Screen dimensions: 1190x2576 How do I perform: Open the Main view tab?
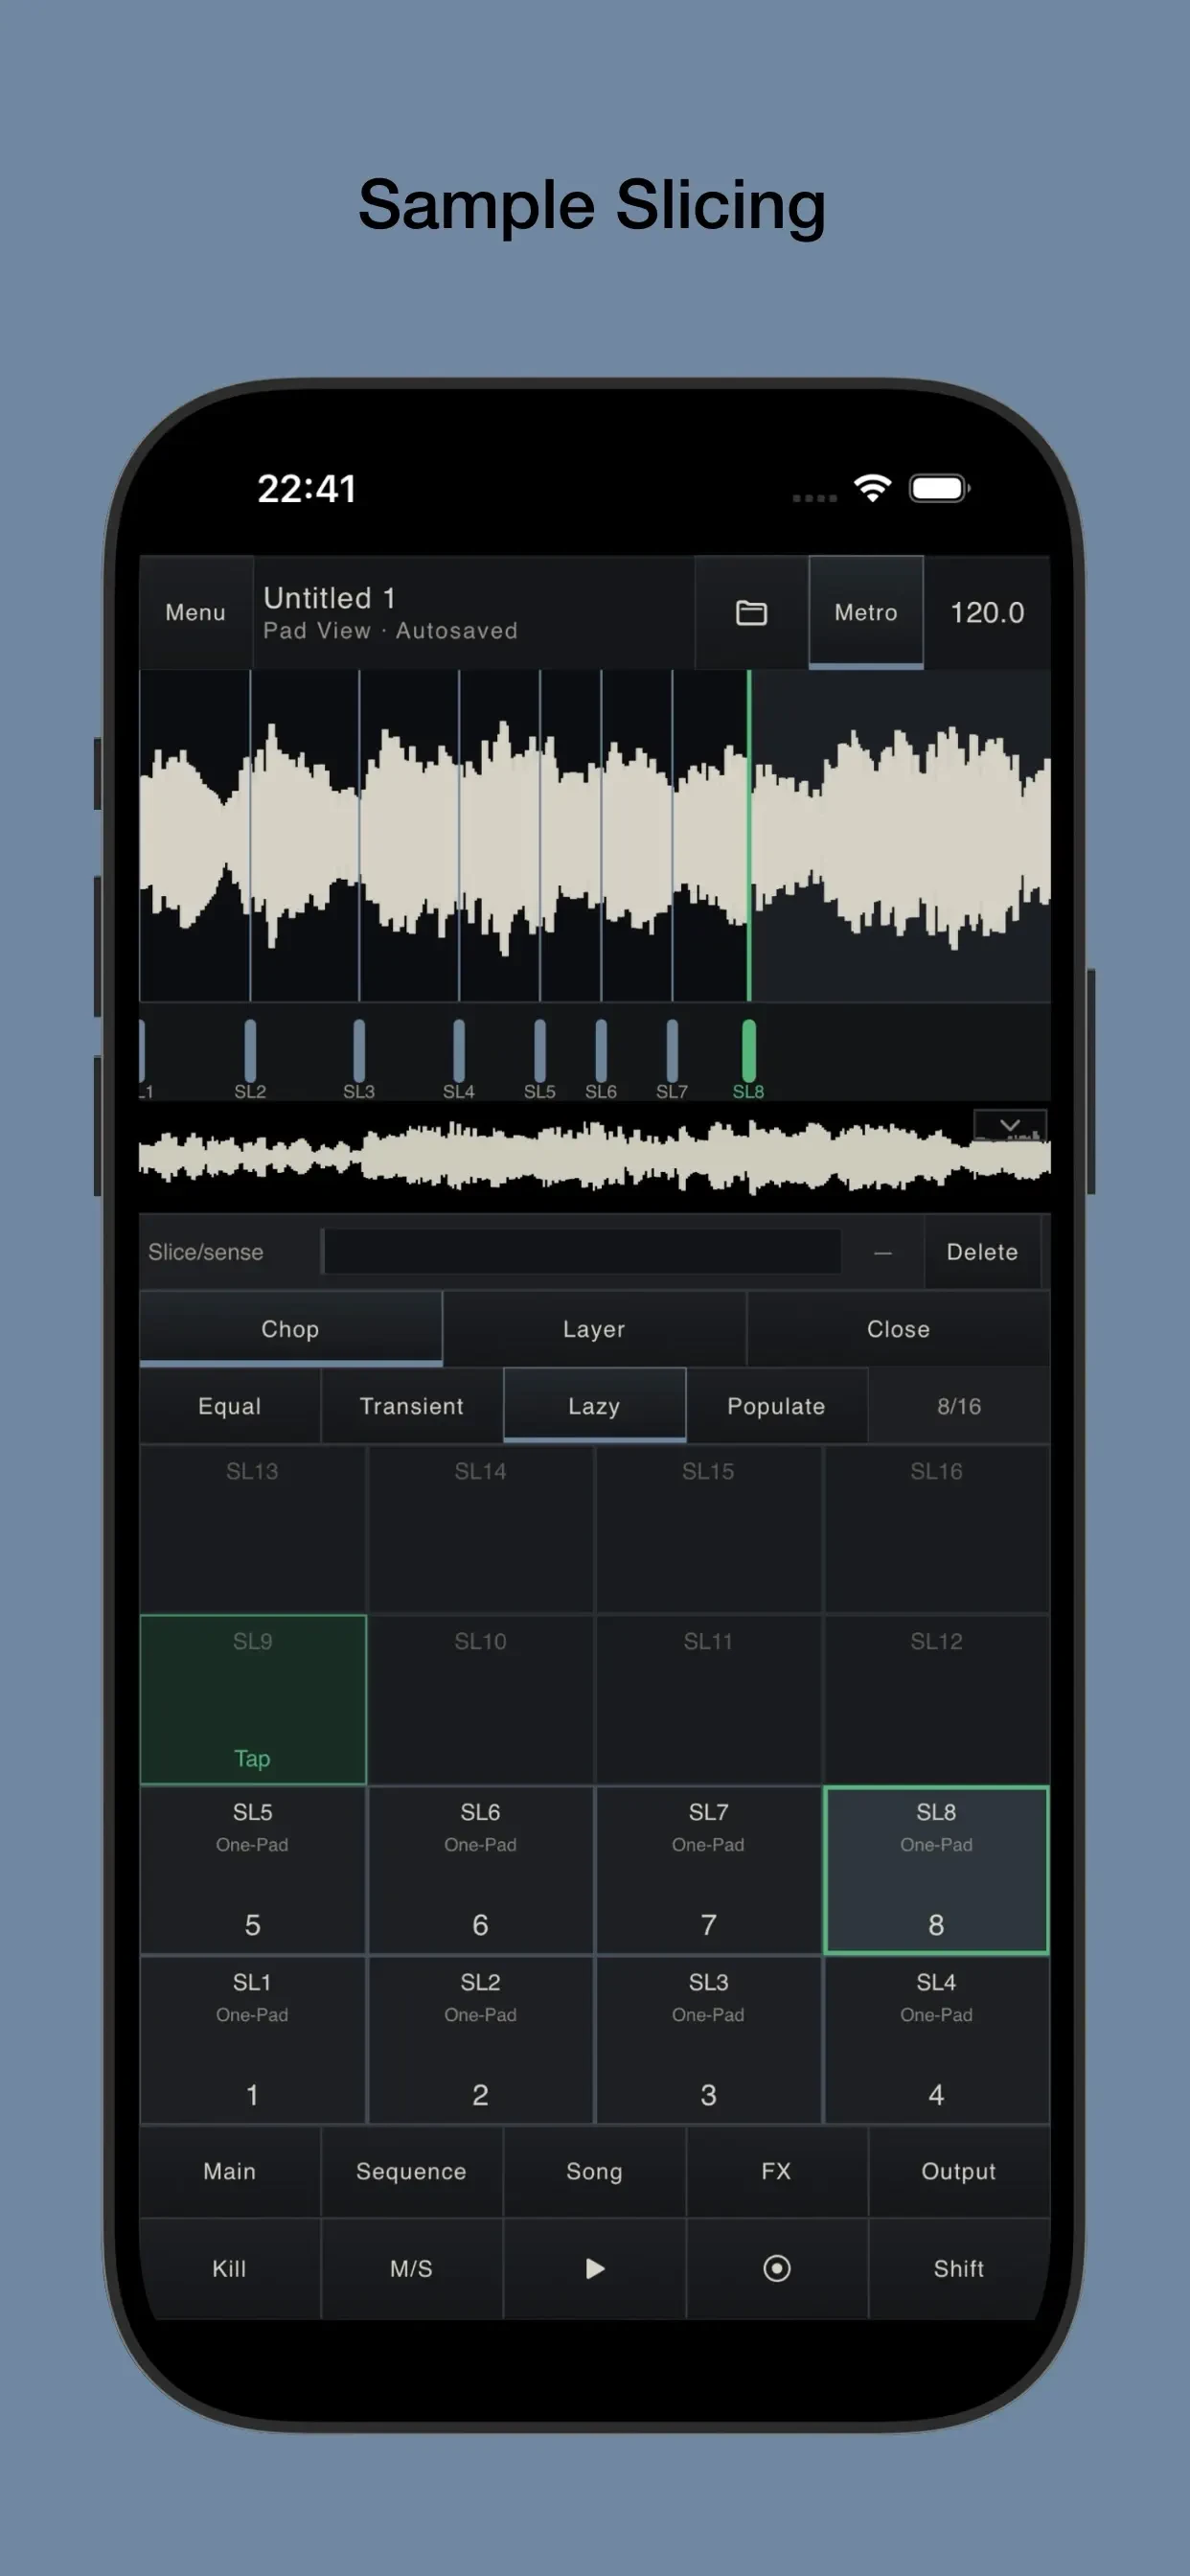click(x=229, y=2171)
